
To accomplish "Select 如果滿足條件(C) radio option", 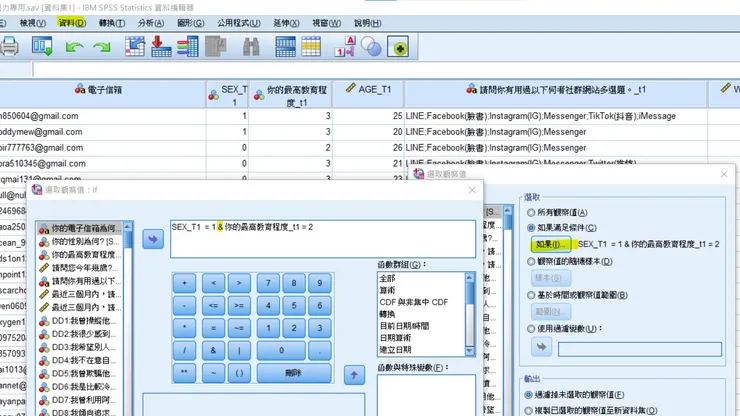I will pyautogui.click(x=562, y=228).
